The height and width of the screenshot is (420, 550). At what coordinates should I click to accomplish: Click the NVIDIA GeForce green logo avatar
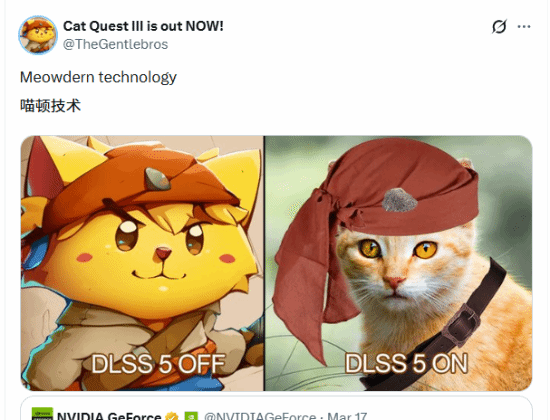(x=42, y=414)
